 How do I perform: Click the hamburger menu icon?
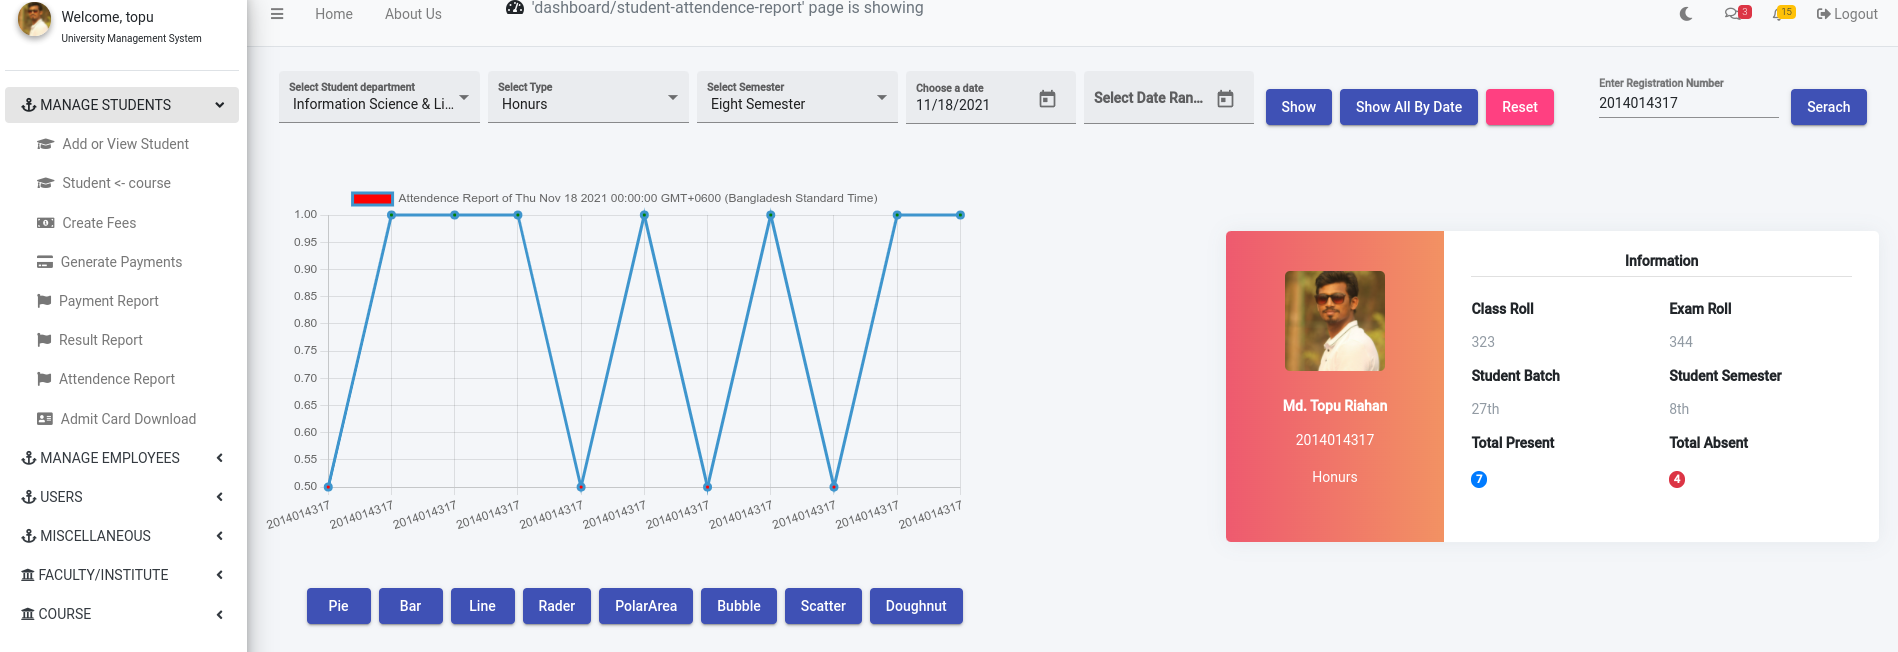tap(277, 14)
